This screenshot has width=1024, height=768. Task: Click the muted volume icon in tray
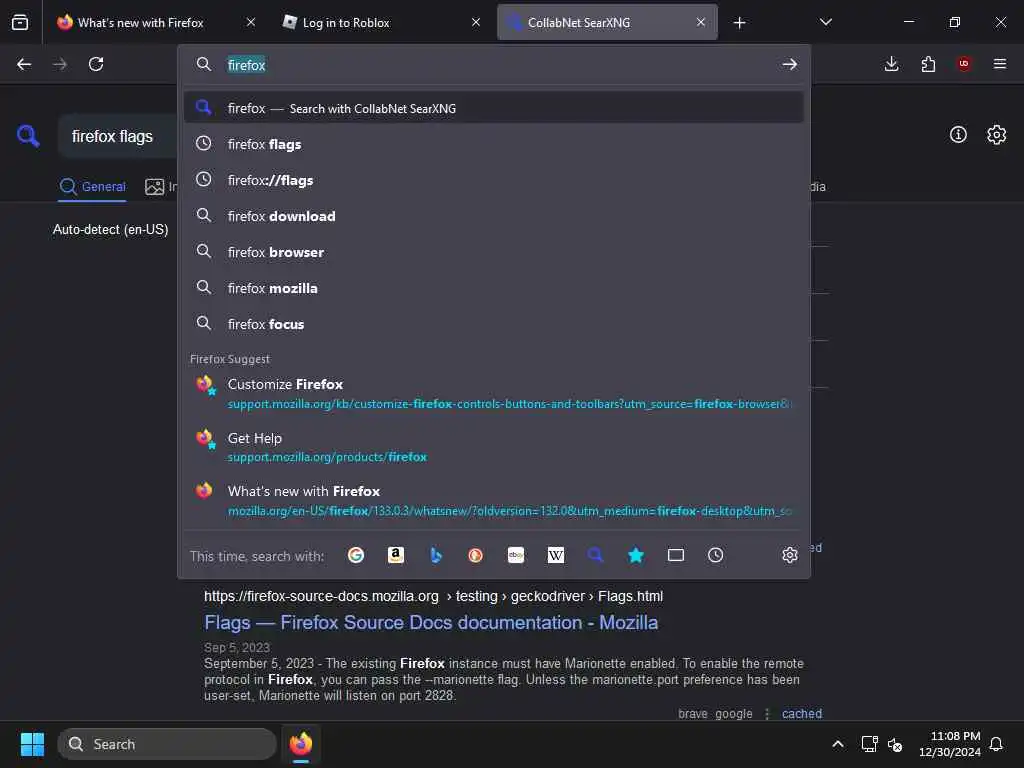tap(895, 744)
